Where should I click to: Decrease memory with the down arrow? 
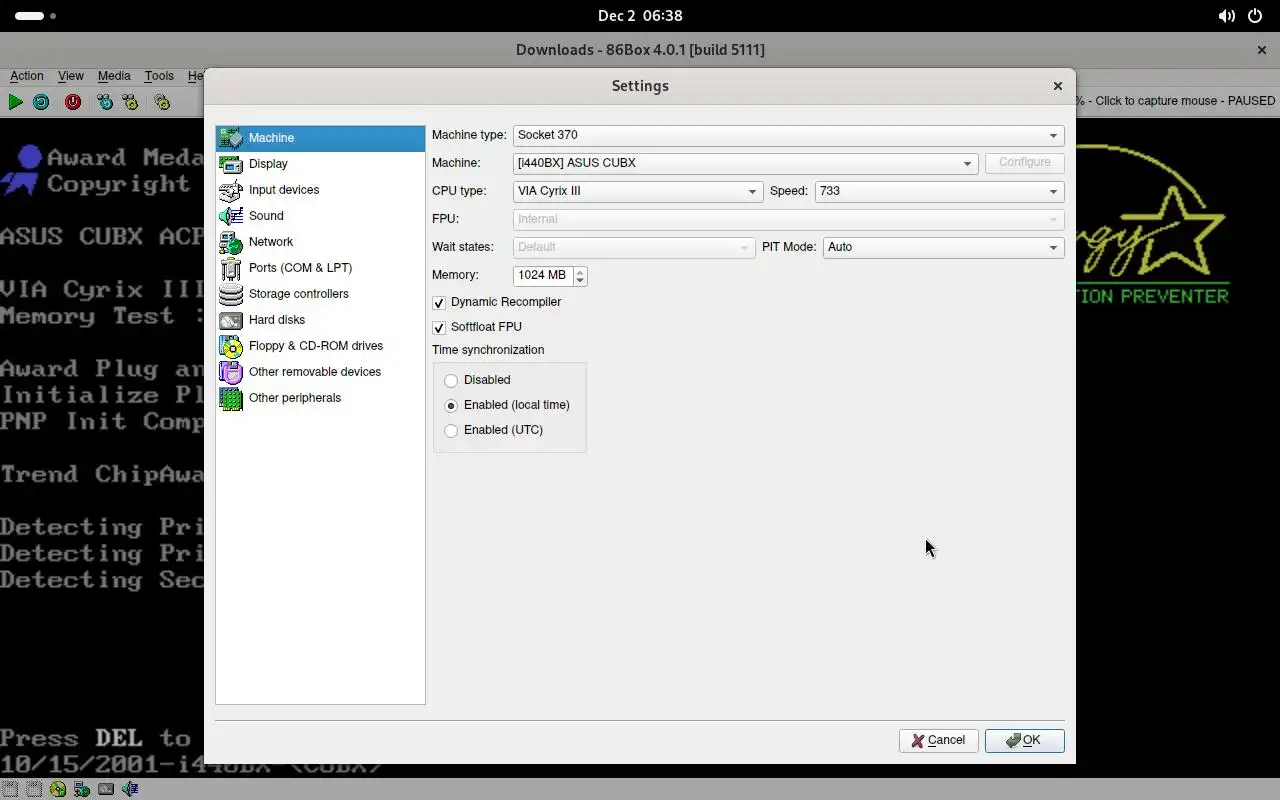coord(580,280)
